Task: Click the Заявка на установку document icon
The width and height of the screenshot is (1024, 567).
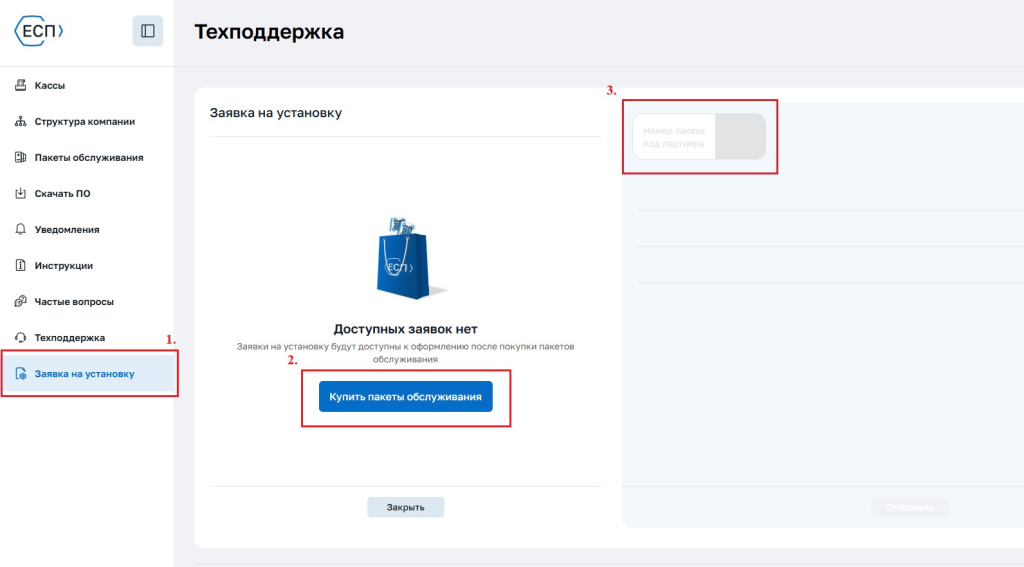Action: click(x=20, y=374)
